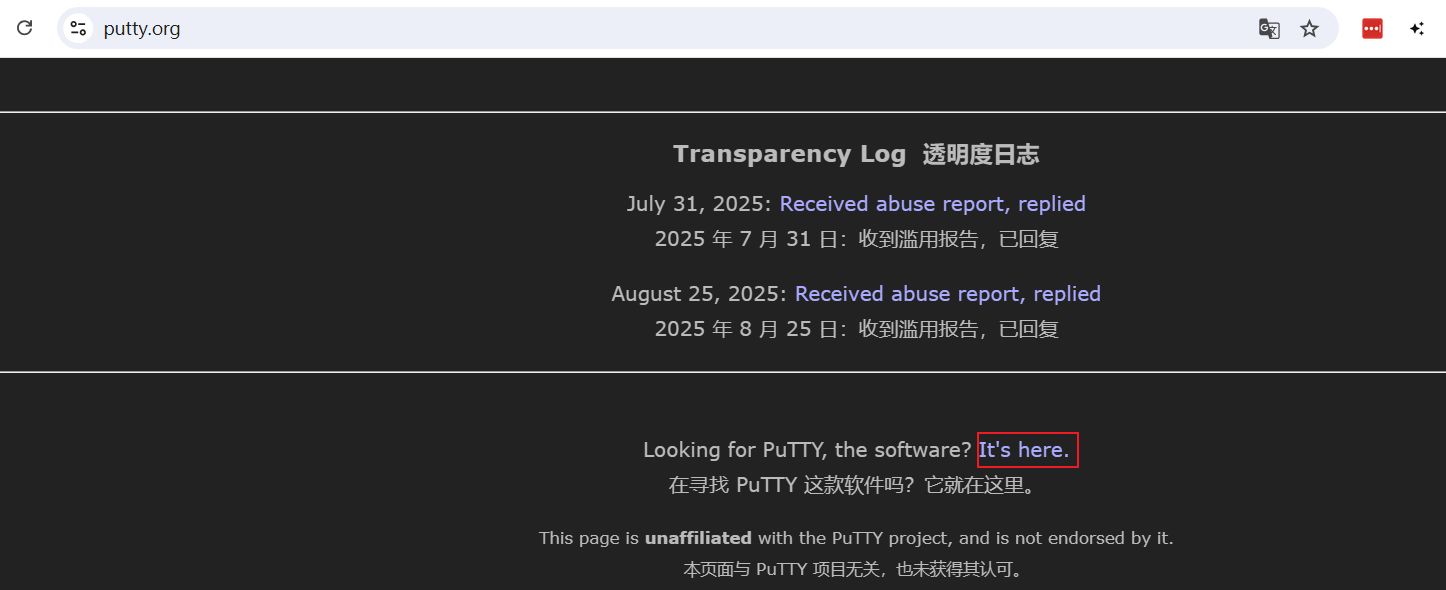Click "Looking for PuTTY, the software?" text
1446x590 pixels.
pos(807,450)
